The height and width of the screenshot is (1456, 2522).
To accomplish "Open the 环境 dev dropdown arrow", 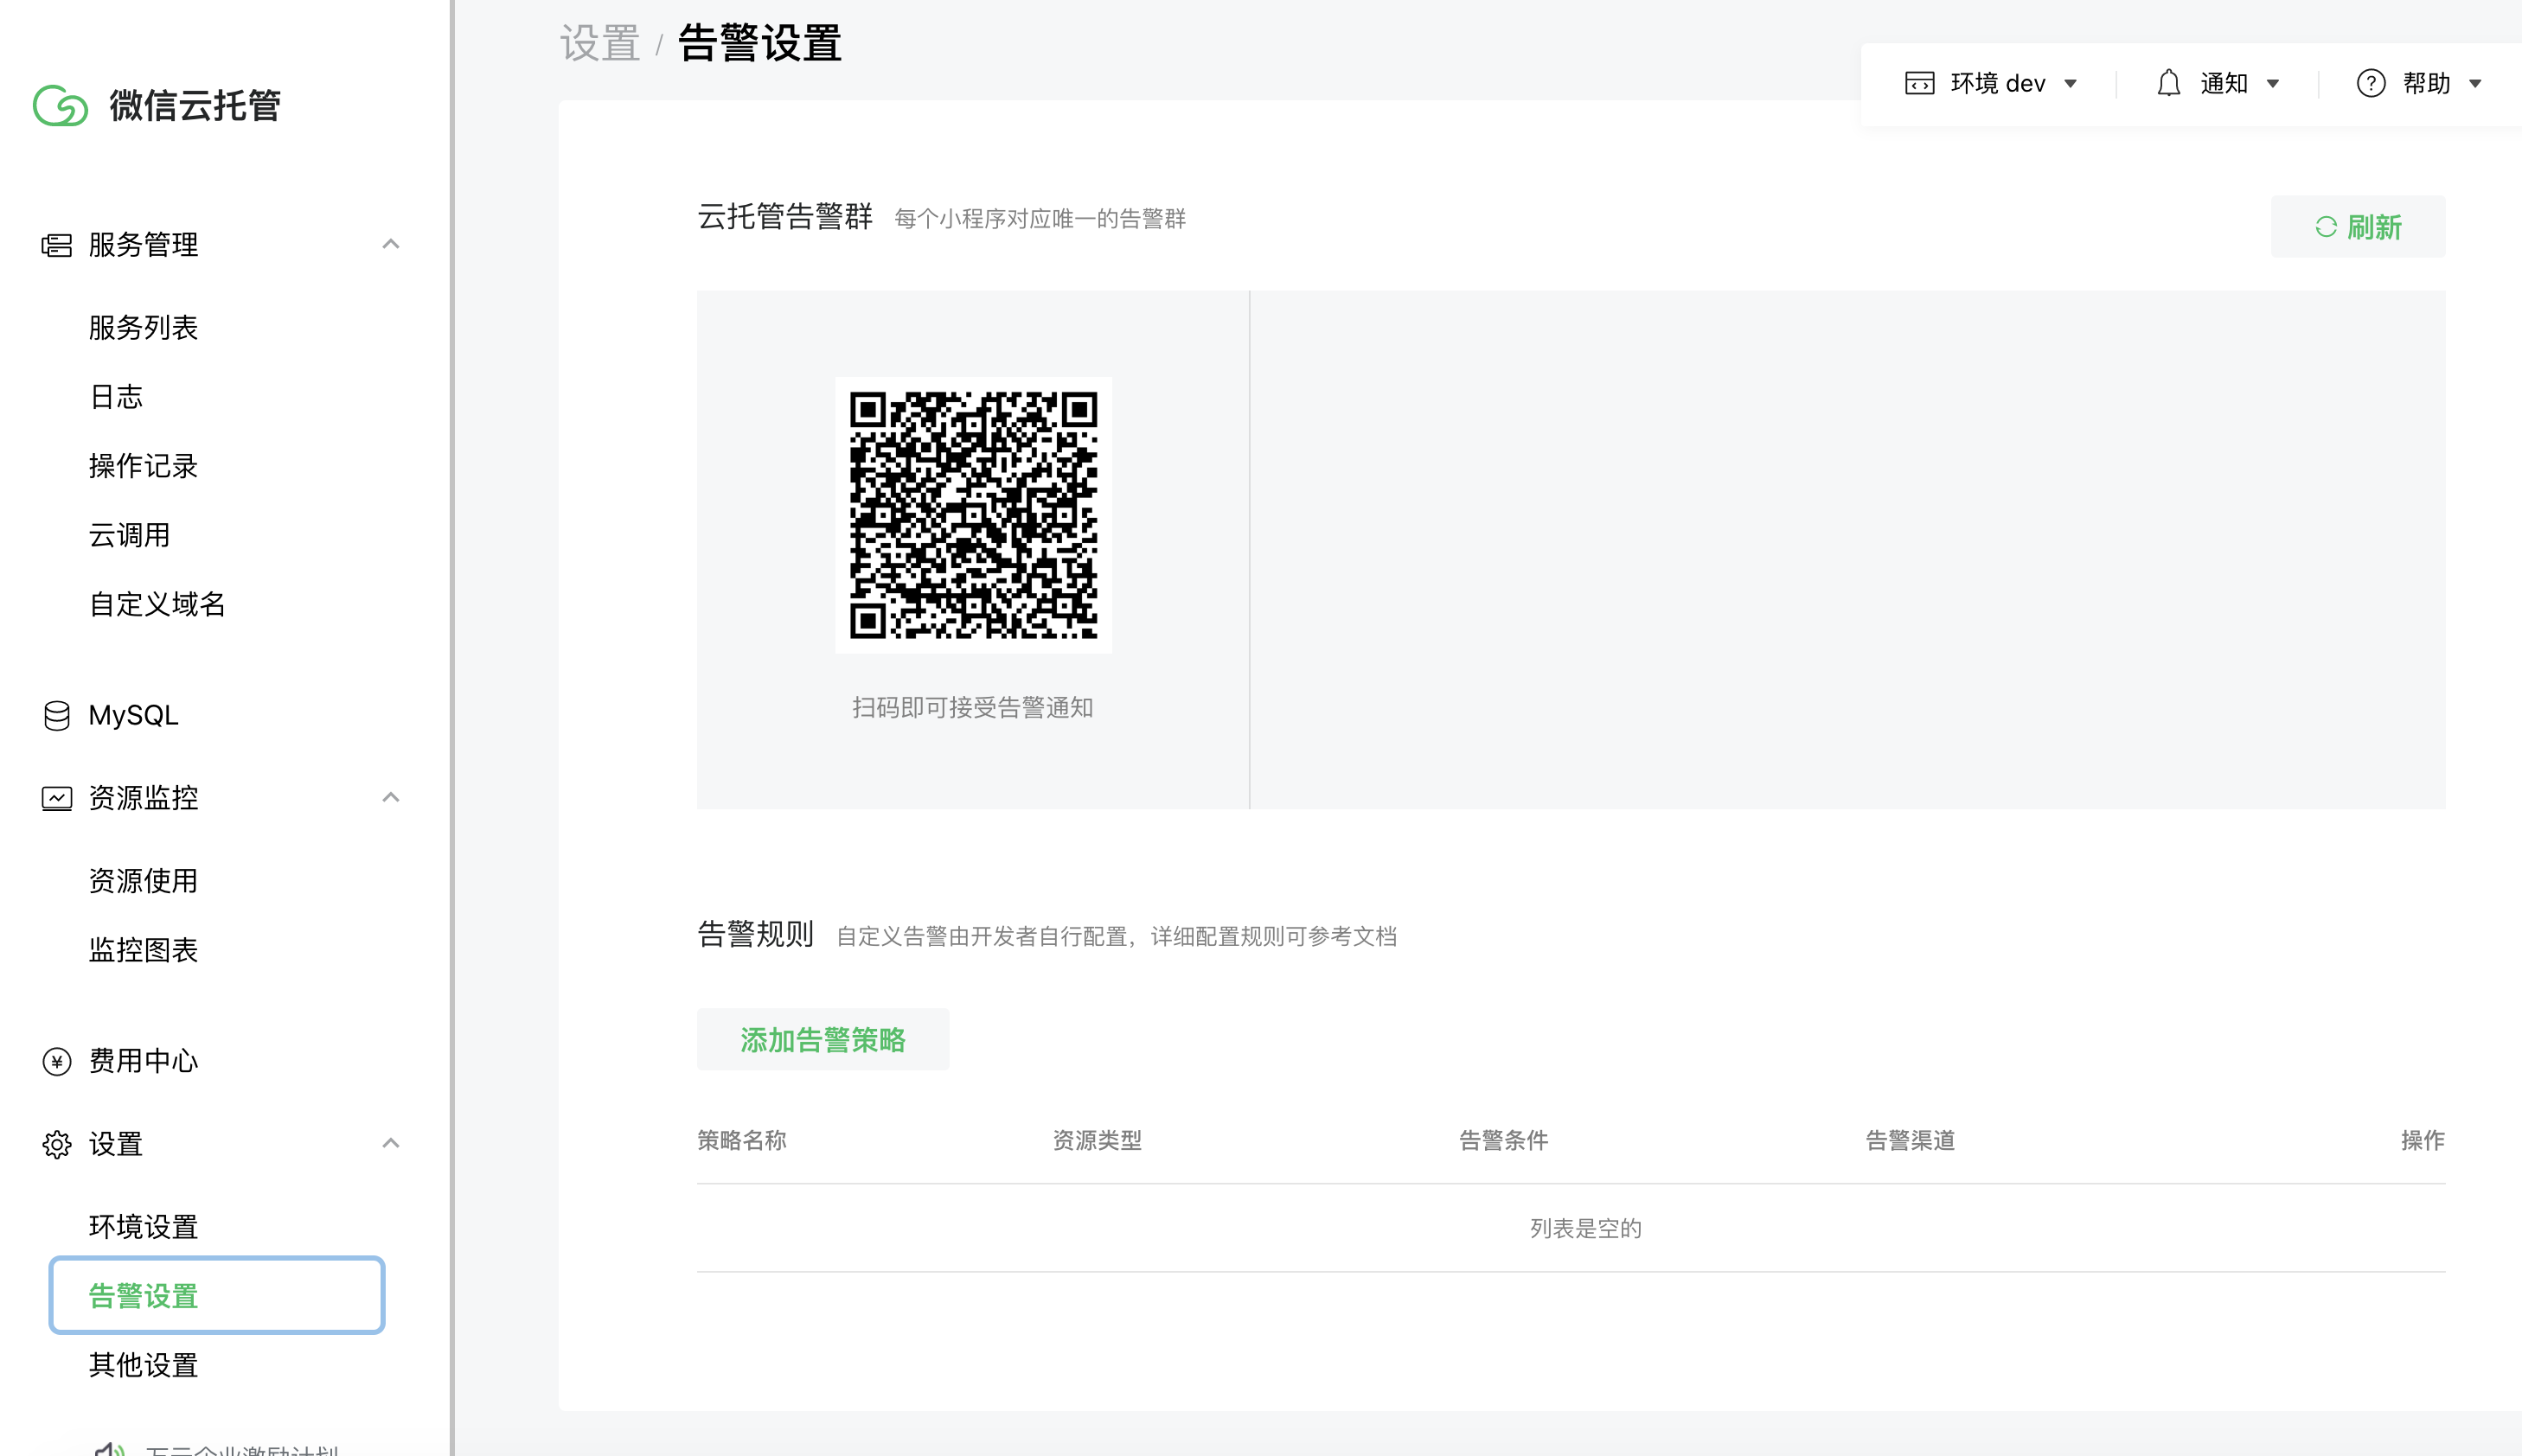I will [2071, 84].
